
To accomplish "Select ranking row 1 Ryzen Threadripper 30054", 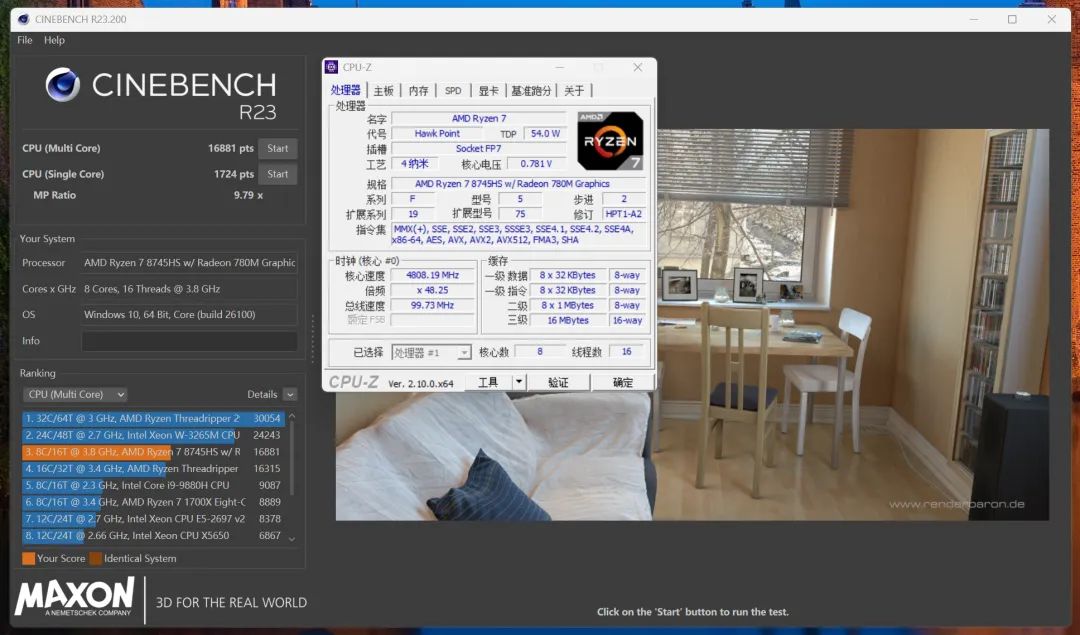I will [x=153, y=418].
